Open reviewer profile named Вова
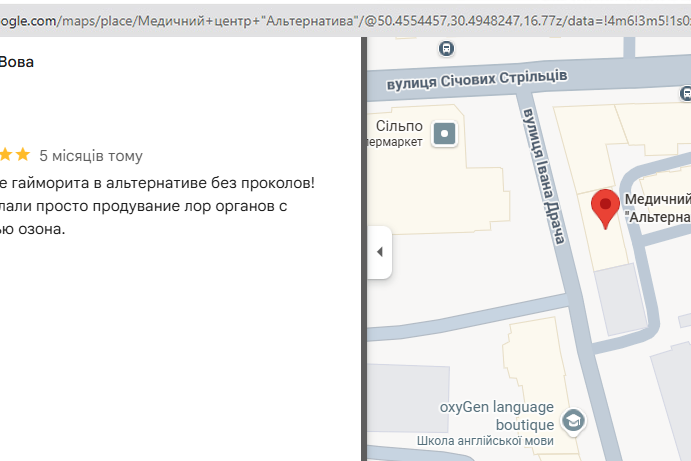Image resolution: width=691 pixels, height=461 pixels. [x=16, y=62]
